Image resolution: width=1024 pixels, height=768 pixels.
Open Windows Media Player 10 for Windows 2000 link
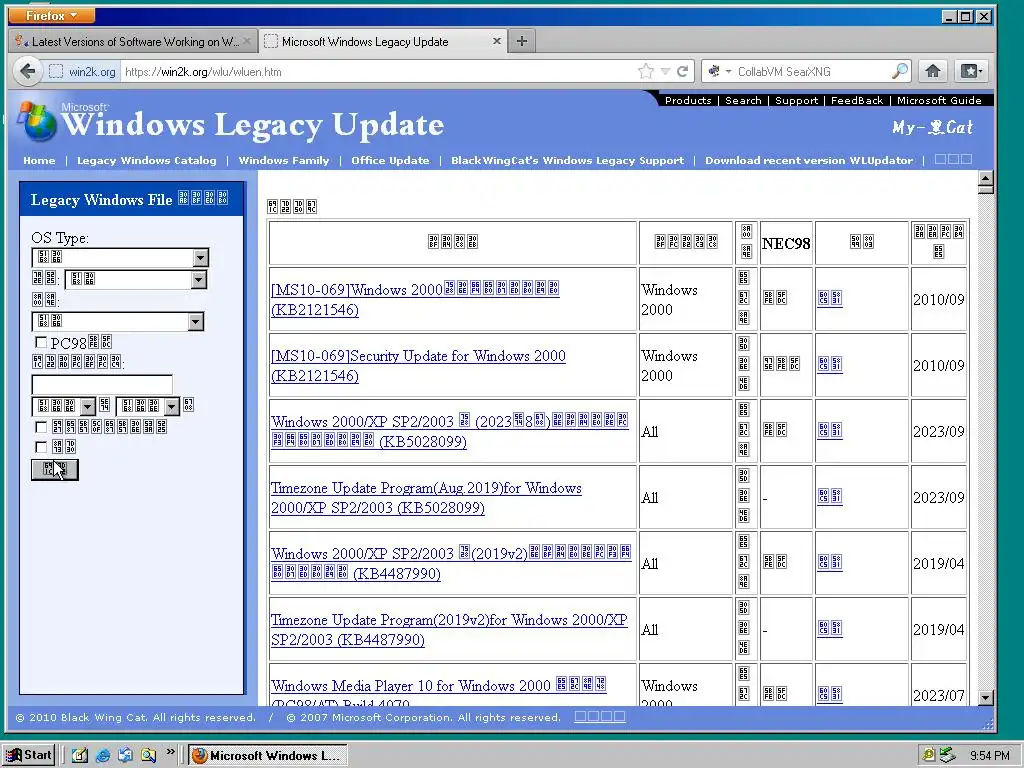pyautogui.click(x=439, y=692)
